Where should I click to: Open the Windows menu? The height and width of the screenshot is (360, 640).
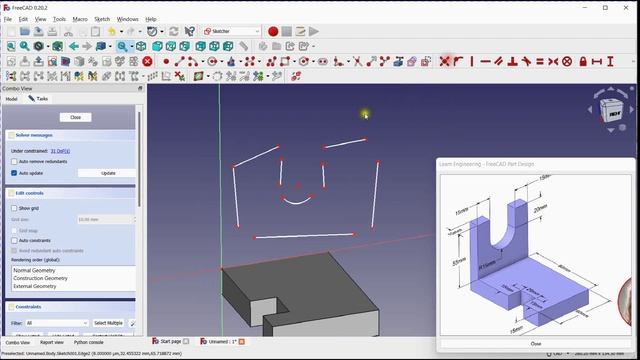(x=127, y=19)
